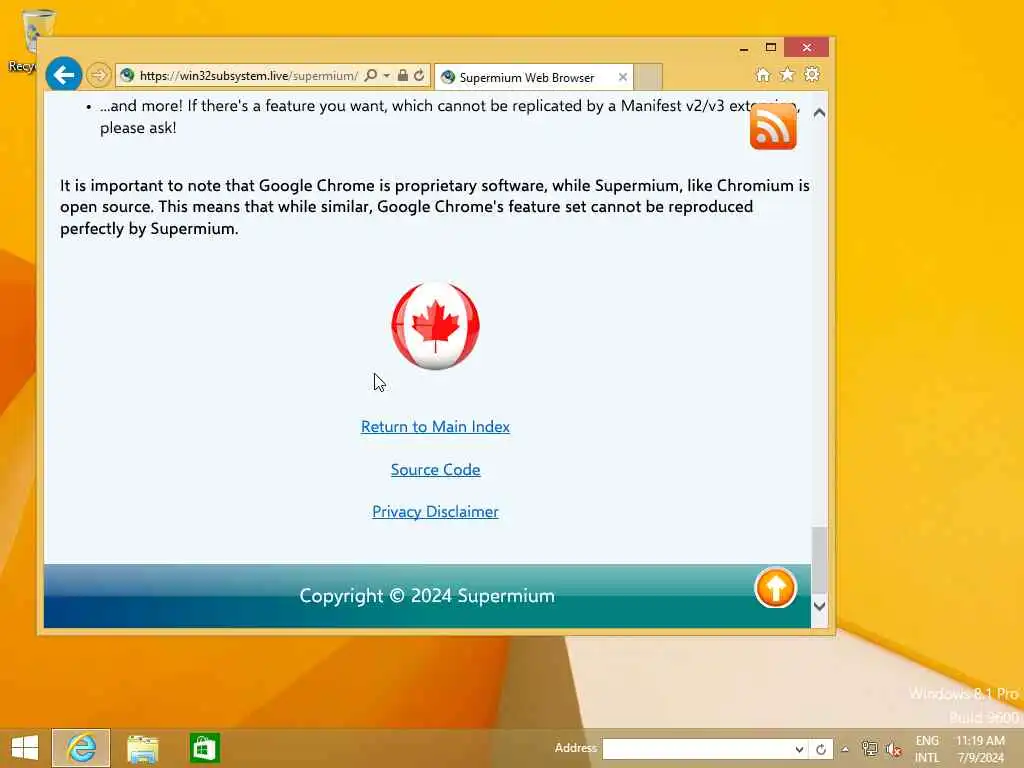Open the network status tray icon
The width and height of the screenshot is (1024, 768).
pyautogui.click(x=869, y=749)
